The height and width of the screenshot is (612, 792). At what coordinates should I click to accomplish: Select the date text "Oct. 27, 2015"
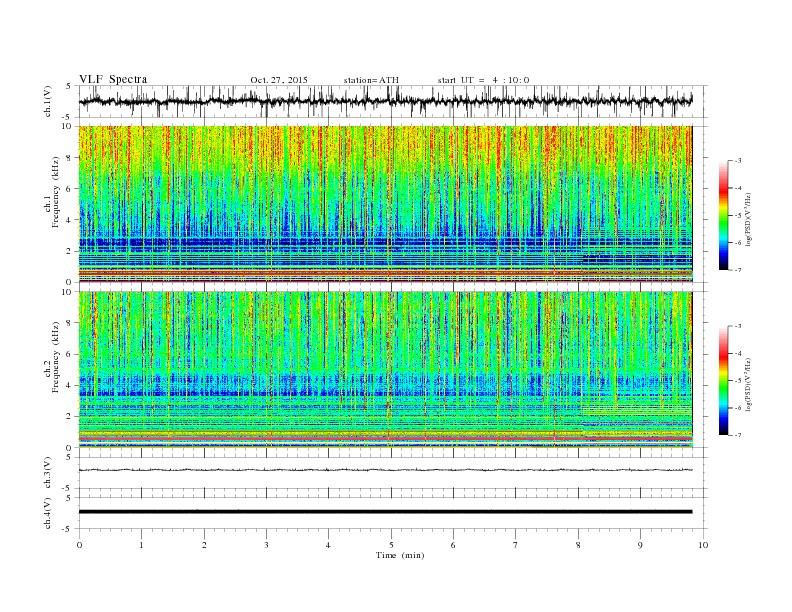(x=279, y=80)
